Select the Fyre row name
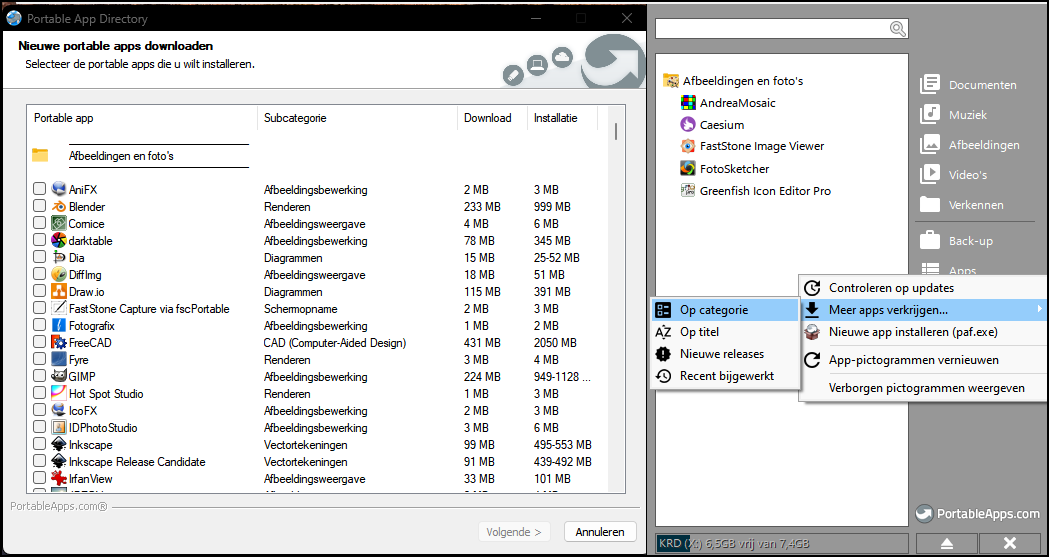This screenshot has height=557, width=1049. [x=78, y=360]
